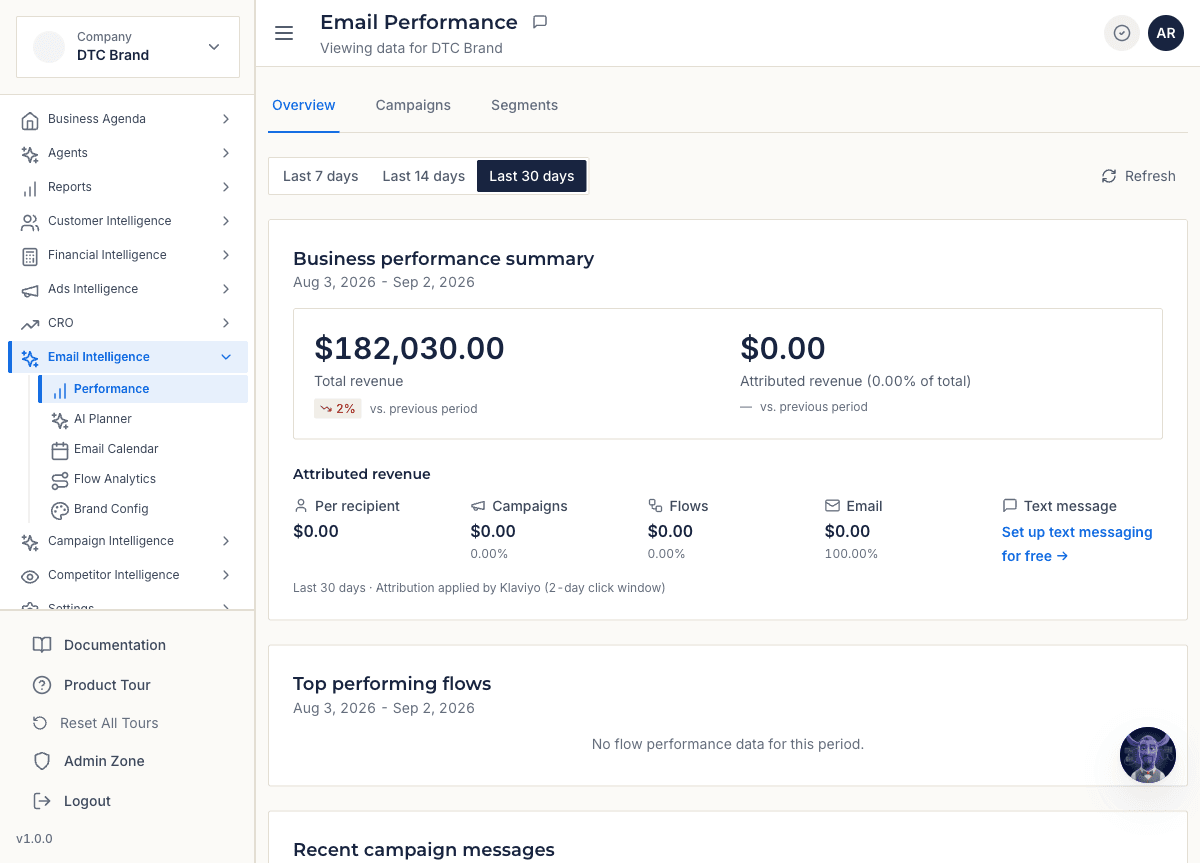Click the comment icon beside Email Performance

pos(540,22)
